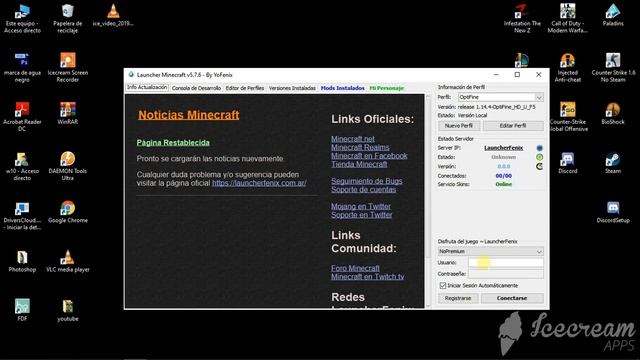Open the Seguimiento de Bugs link
The image size is (640, 360).
(367, 181)
